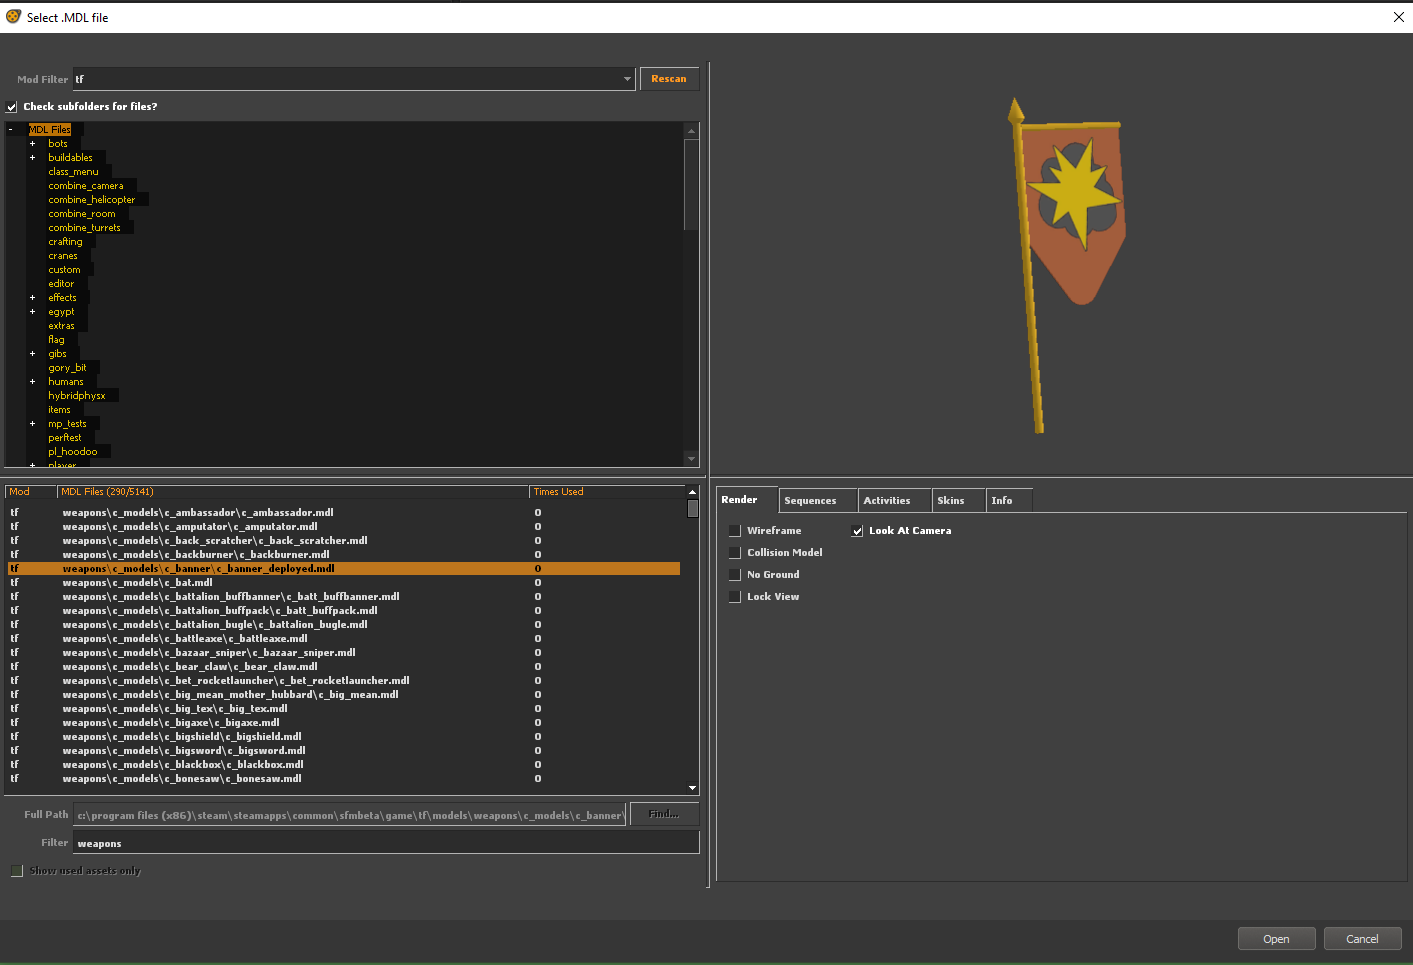Sort by MDL Files column header
The width and height of the screenshot is (1413, 965).
[x=293, y=492]
